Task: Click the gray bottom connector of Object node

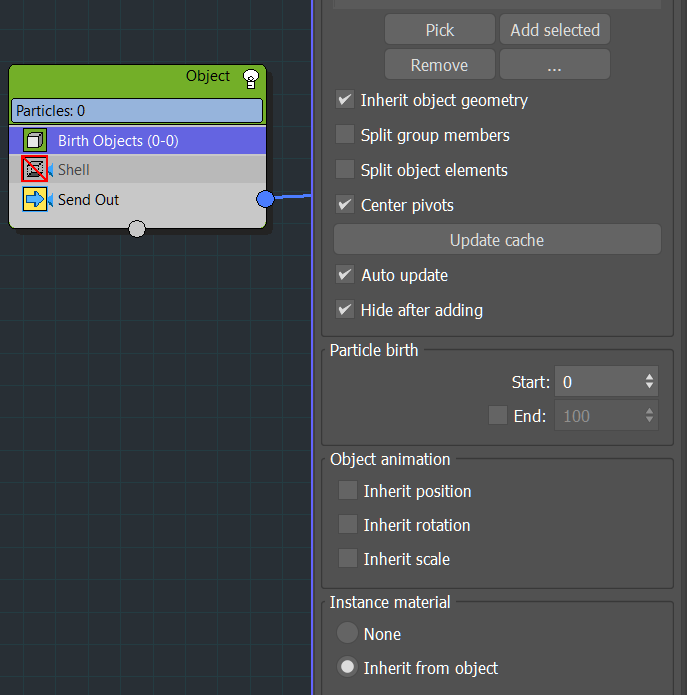Action: [138, 229]
